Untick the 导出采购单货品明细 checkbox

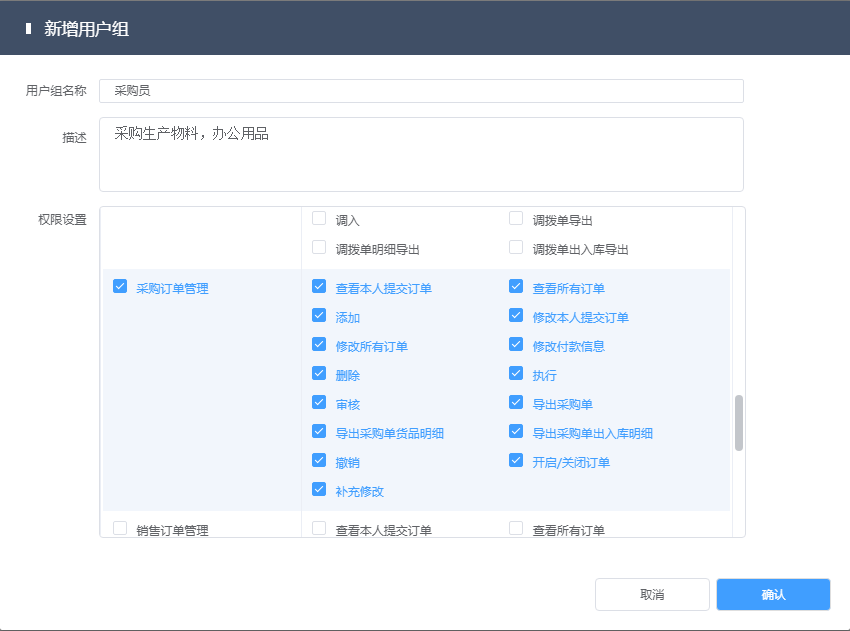319,432
